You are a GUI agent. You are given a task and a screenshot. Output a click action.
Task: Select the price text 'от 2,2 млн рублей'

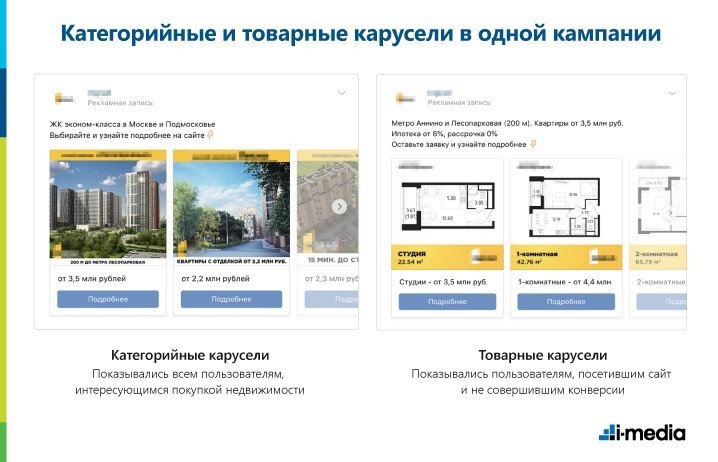click(x=215, y=278)
